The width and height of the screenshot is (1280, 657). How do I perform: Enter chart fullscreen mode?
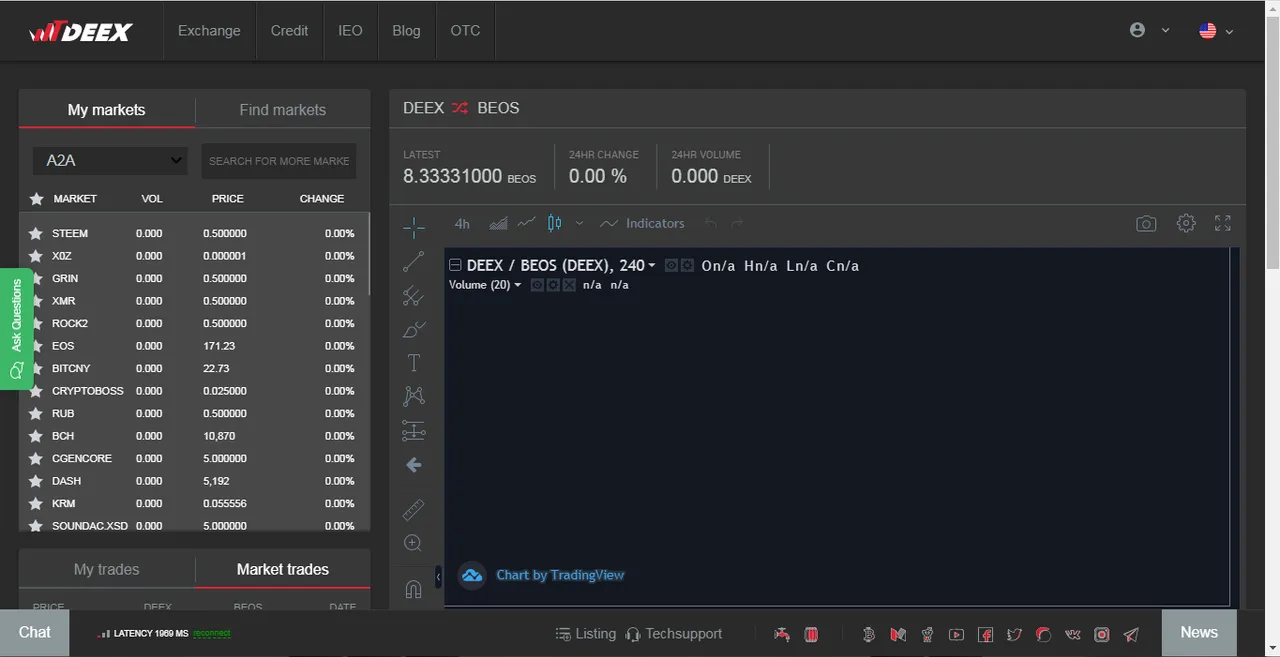(x=1222, y=223)
